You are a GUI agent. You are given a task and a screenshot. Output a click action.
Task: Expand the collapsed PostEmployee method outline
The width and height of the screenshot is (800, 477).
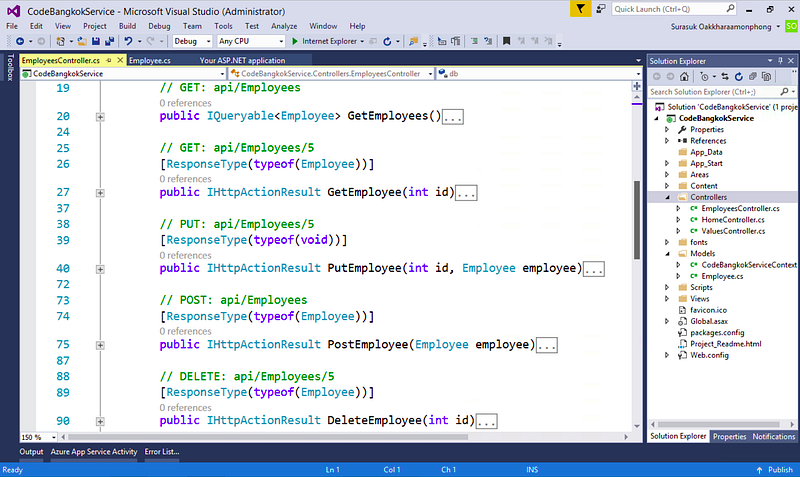(x=100, y=345)
